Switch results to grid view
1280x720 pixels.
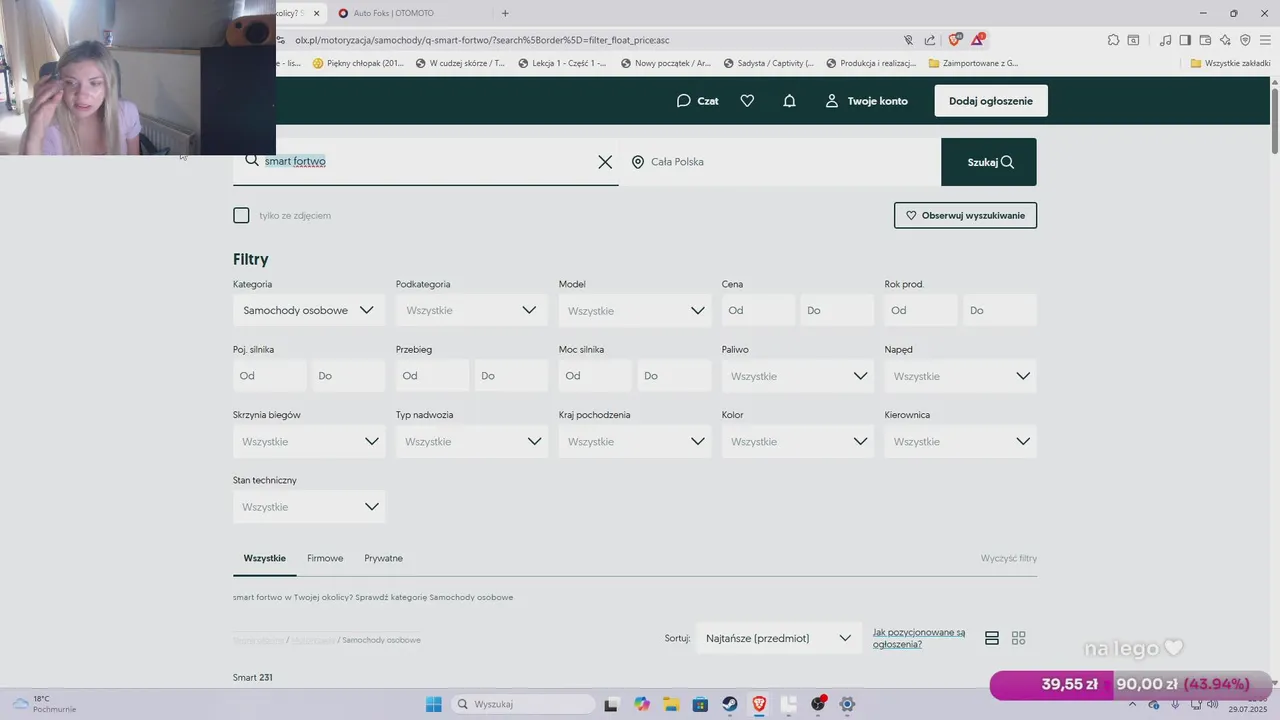click(x=1019, y=638)
